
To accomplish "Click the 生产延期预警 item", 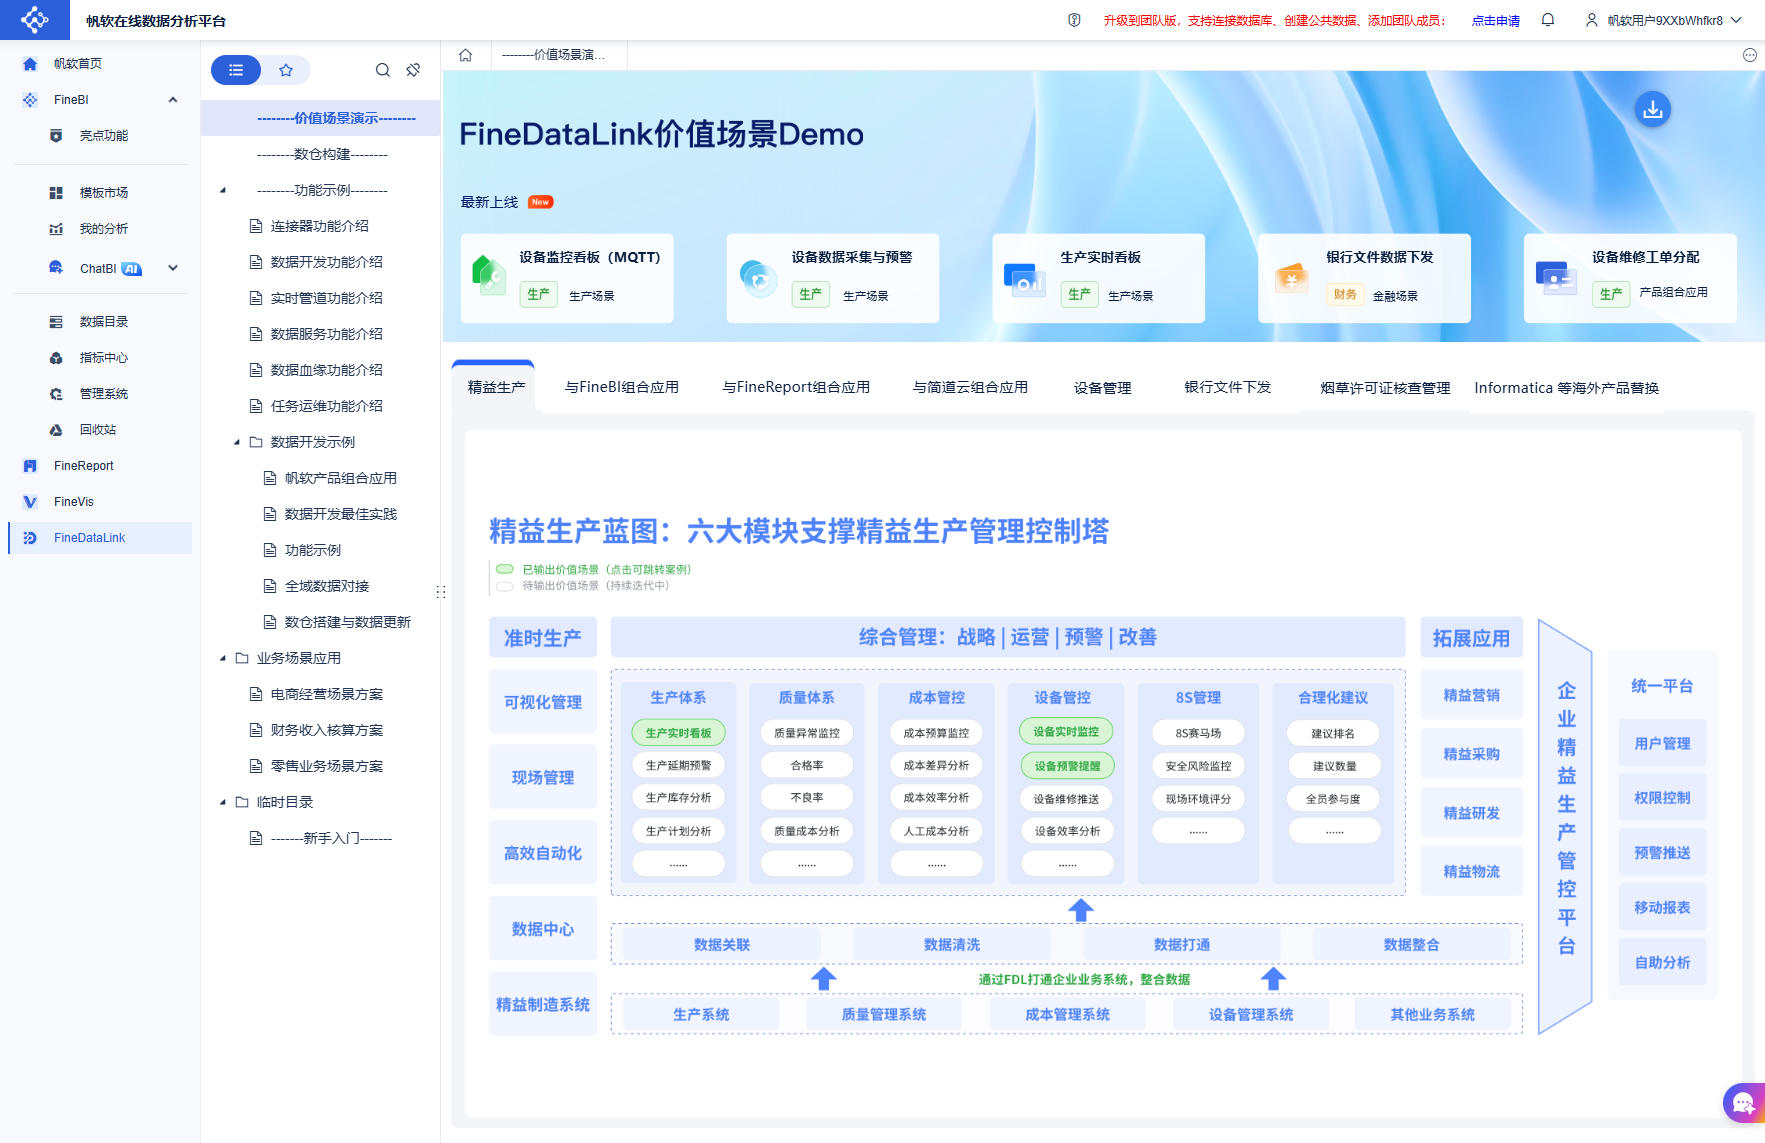I will click(678, 765).
